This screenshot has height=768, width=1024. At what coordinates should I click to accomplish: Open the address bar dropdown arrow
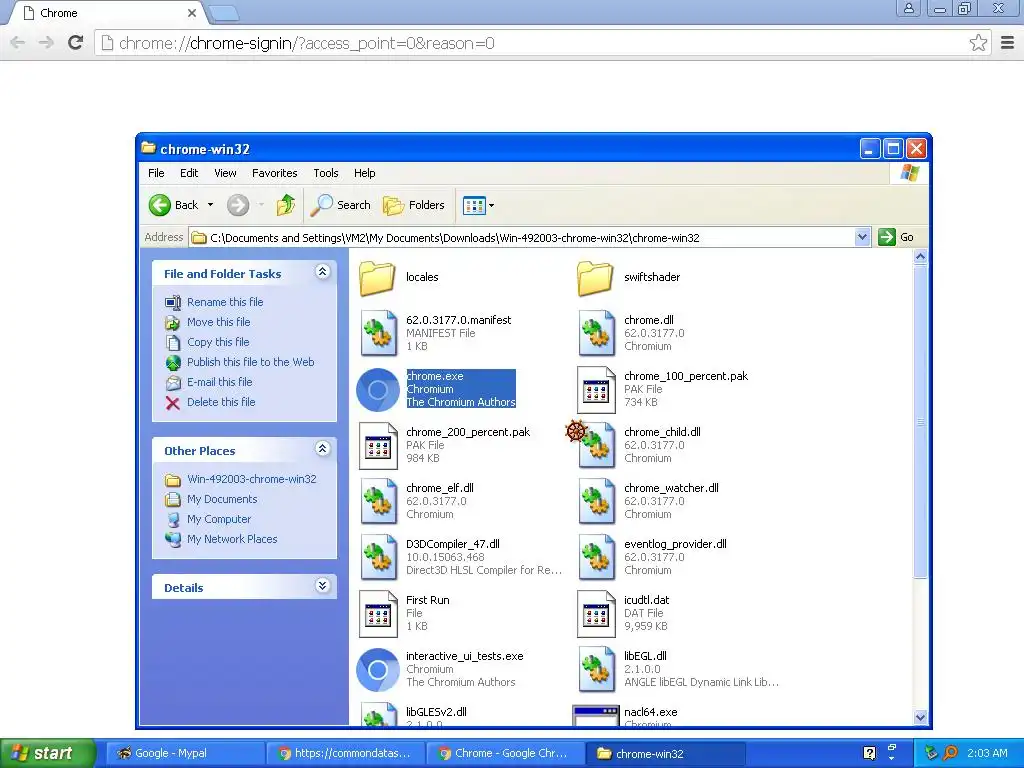point(862,237)
